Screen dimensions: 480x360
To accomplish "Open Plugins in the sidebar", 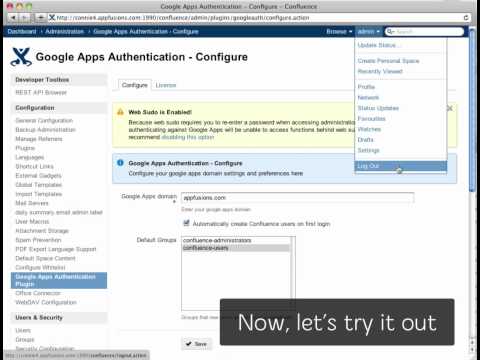I will 25,148.
